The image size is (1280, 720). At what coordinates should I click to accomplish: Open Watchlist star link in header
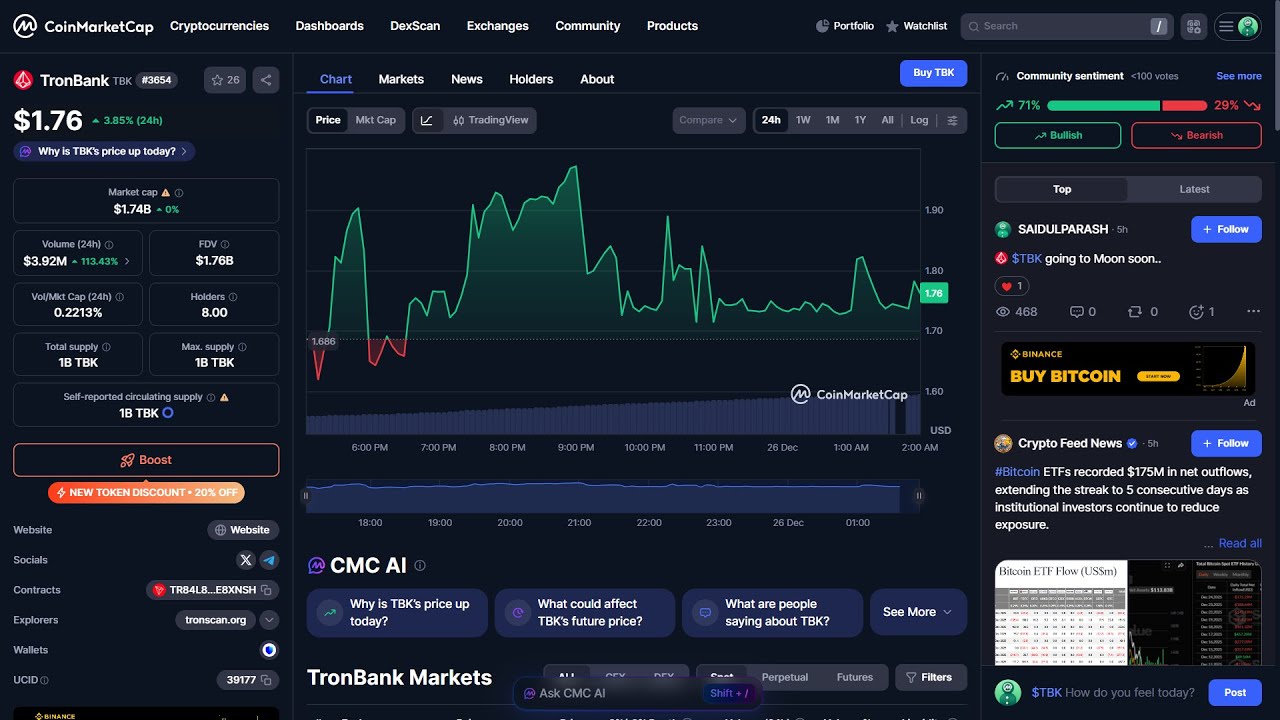[916, 26]
